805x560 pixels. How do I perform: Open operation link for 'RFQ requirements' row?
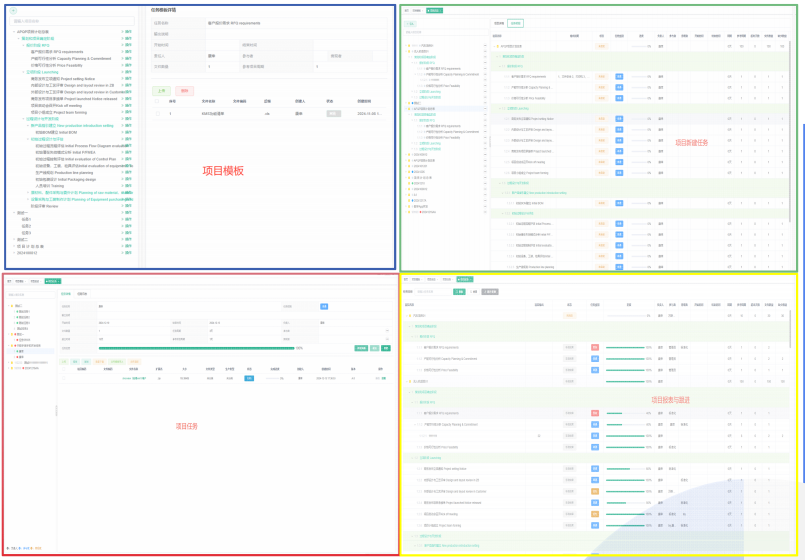point(127,51)
